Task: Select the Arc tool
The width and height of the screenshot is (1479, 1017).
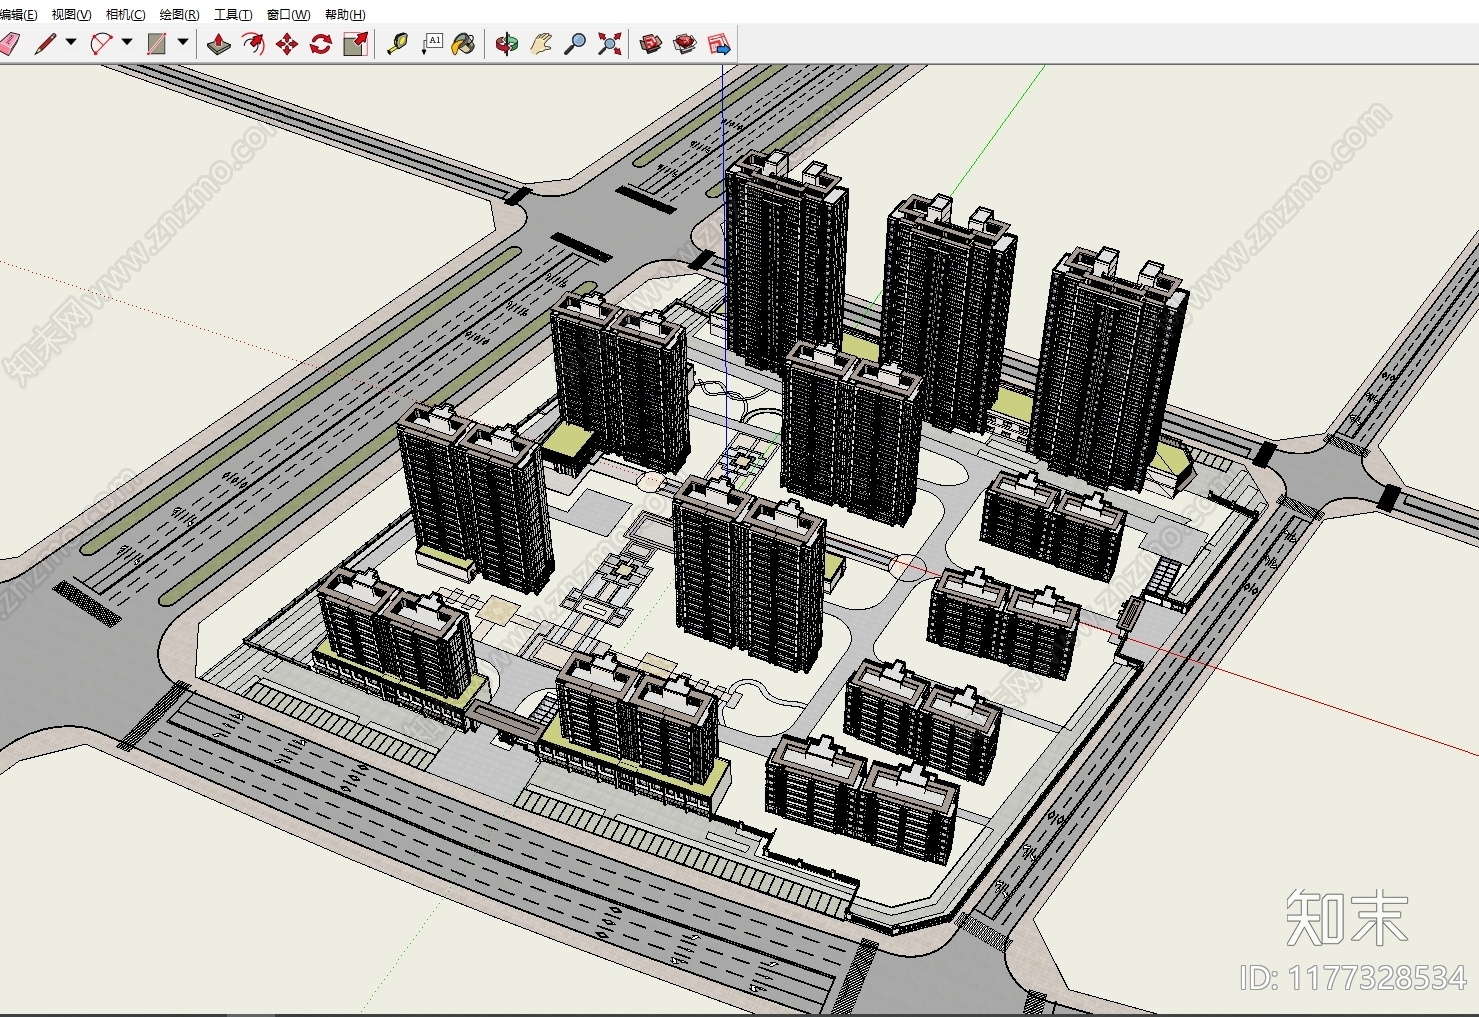Action: click(101, 44)
